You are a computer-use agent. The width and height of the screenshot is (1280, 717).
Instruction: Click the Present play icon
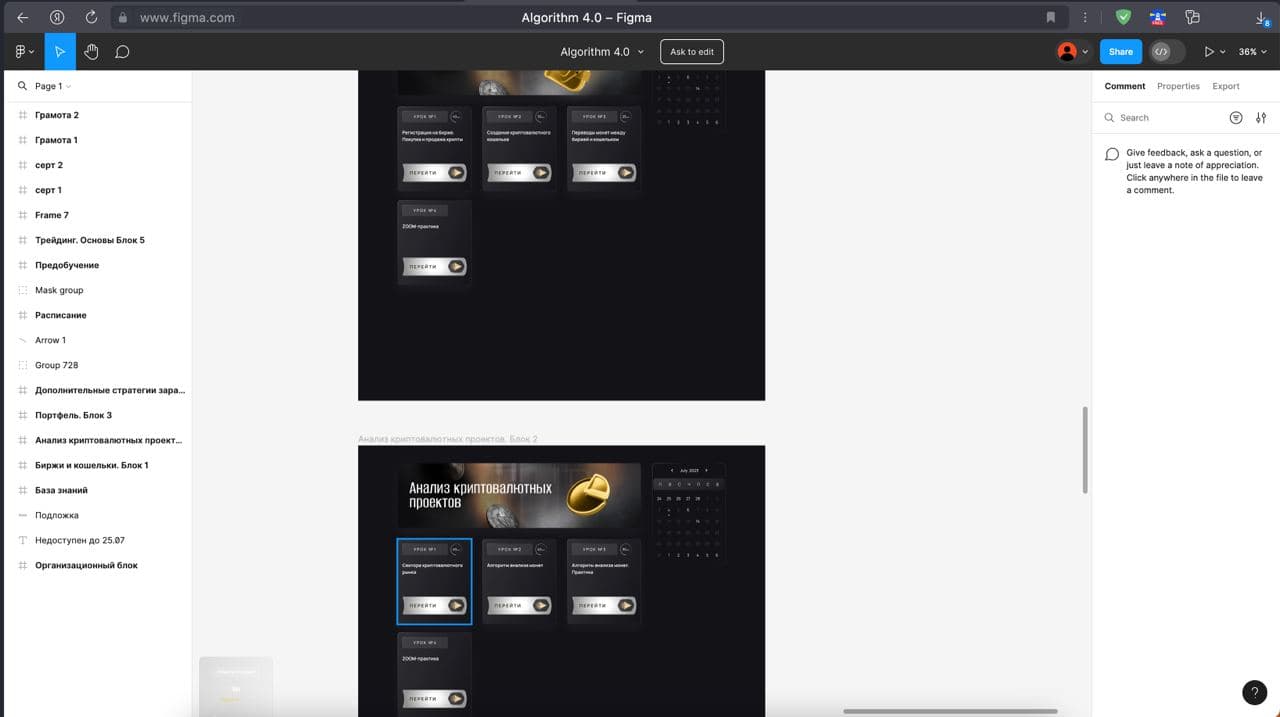[1209, 52]
